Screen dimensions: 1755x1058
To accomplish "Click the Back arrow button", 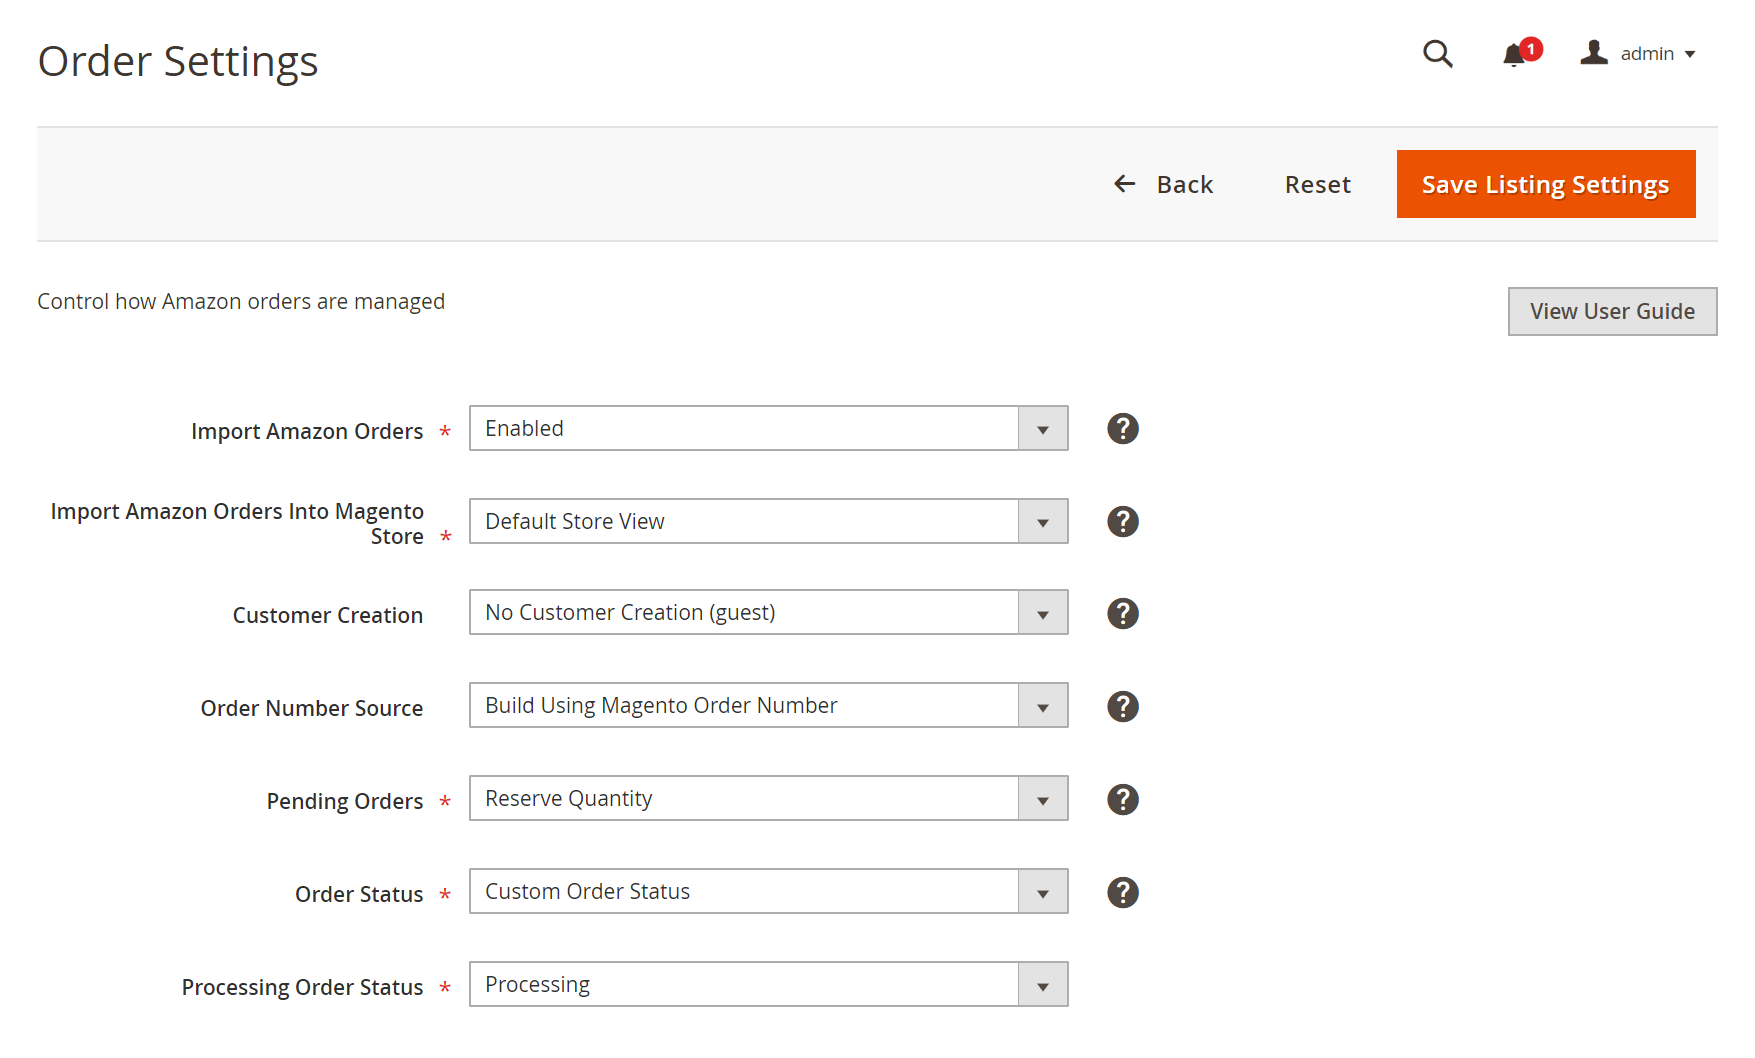I will coord(1163,184).
